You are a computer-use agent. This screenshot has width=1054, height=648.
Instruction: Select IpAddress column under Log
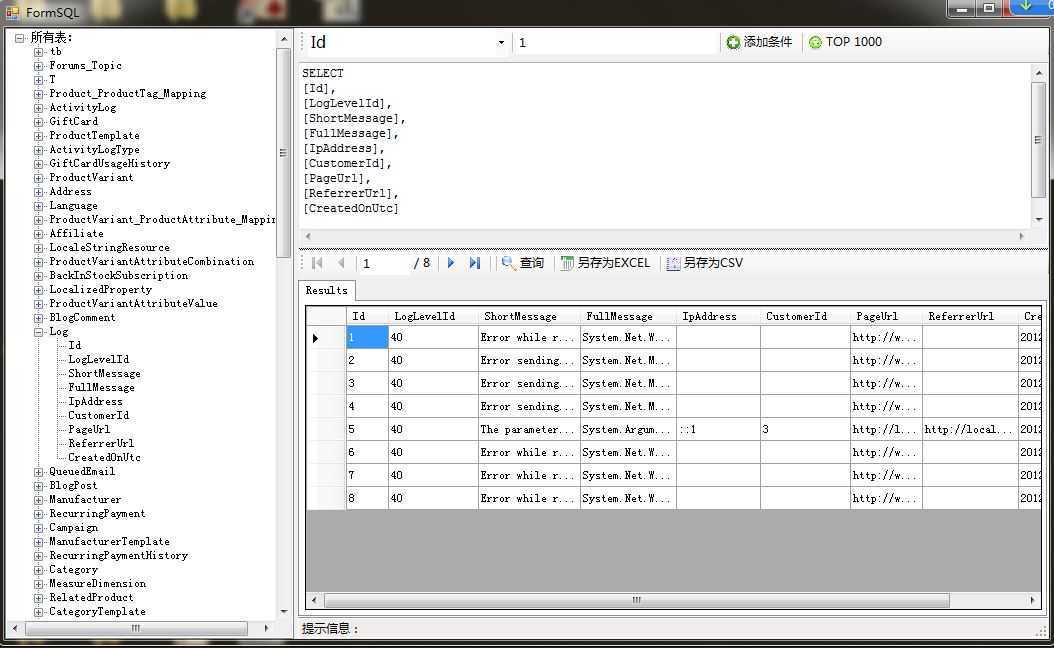tap(95, 402)
